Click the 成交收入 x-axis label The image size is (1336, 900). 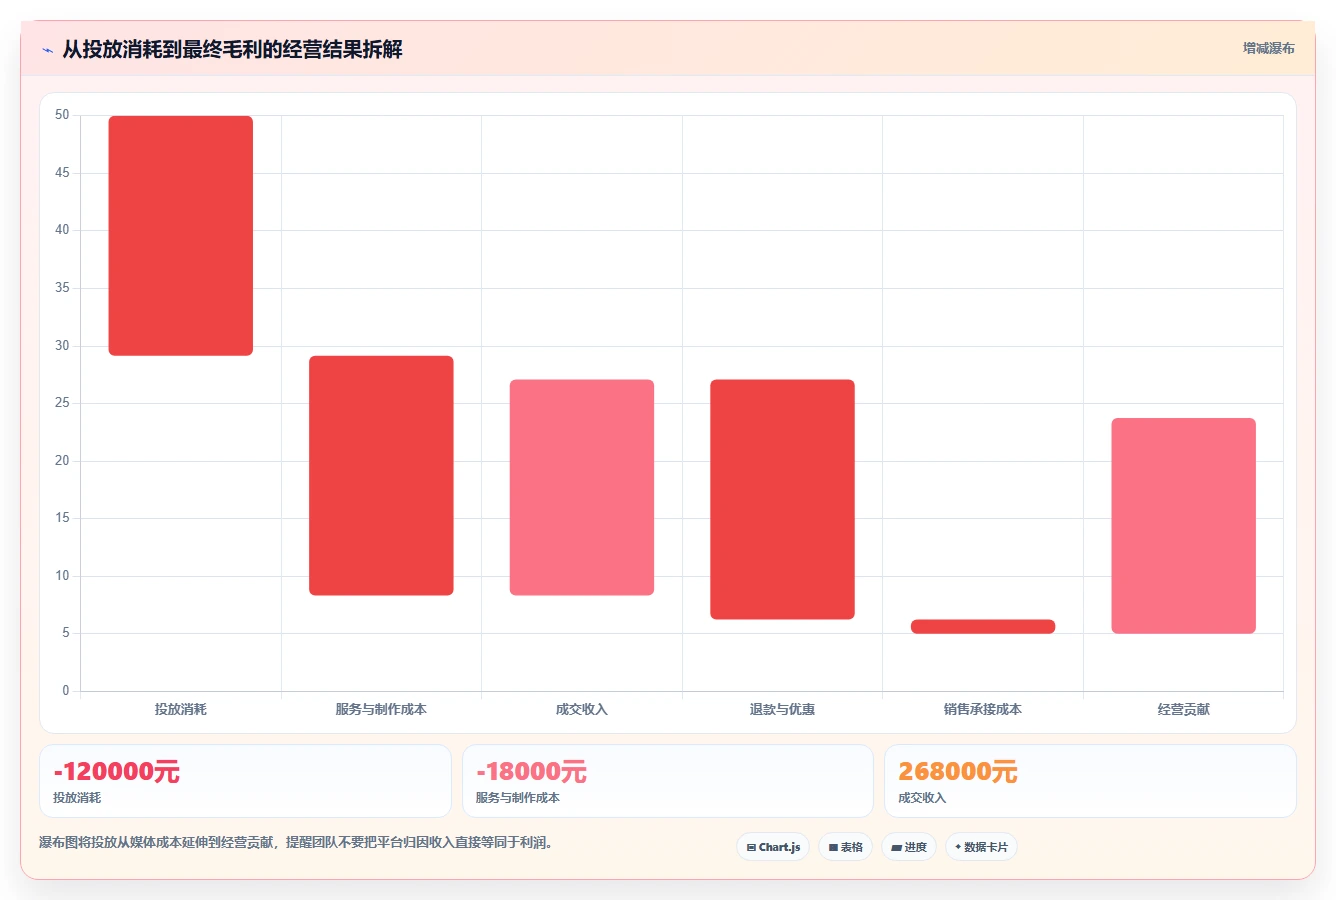[x=582, y=709]
